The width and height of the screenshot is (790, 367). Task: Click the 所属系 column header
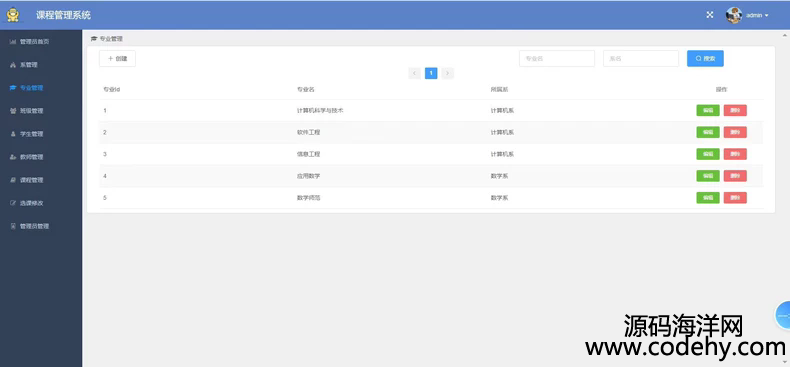point(499,89)
